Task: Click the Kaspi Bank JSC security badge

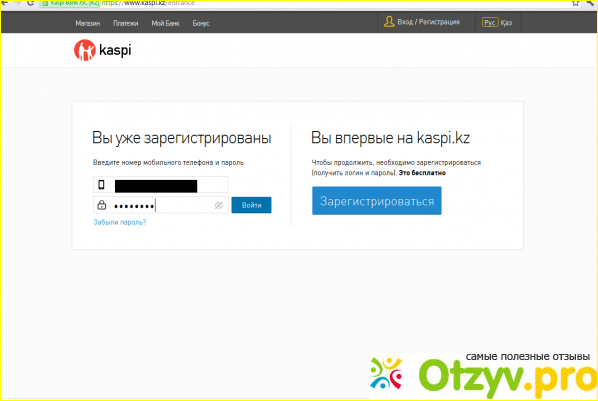Action: pos(71,3)
